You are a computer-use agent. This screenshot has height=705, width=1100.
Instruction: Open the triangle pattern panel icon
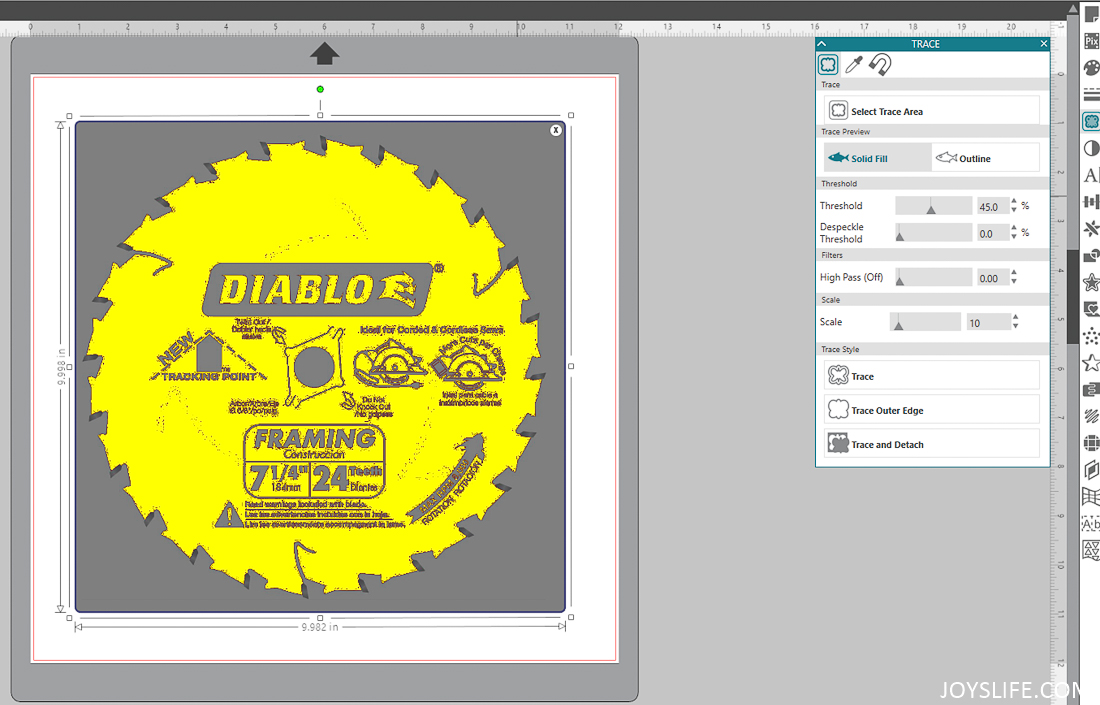(x=1092, y=551)
